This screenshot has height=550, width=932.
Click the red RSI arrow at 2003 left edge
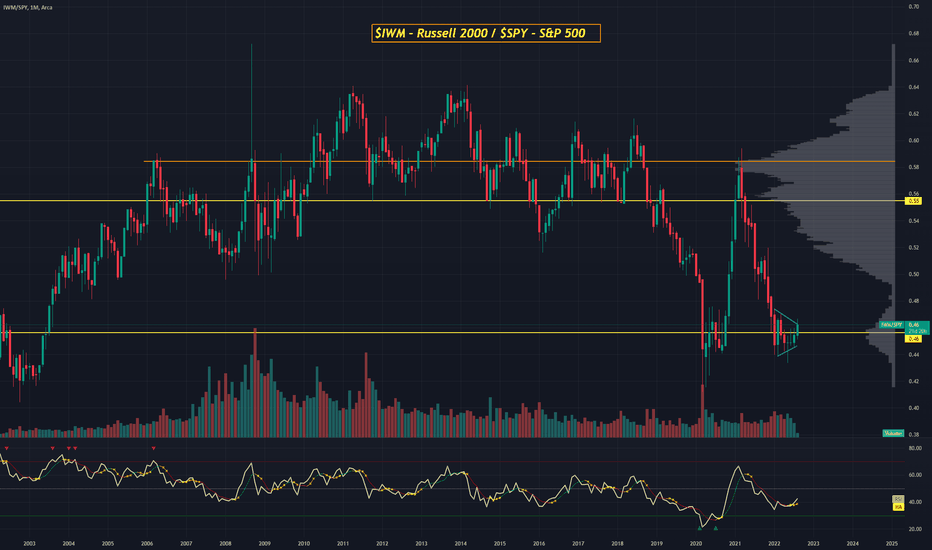pos(7,448)
